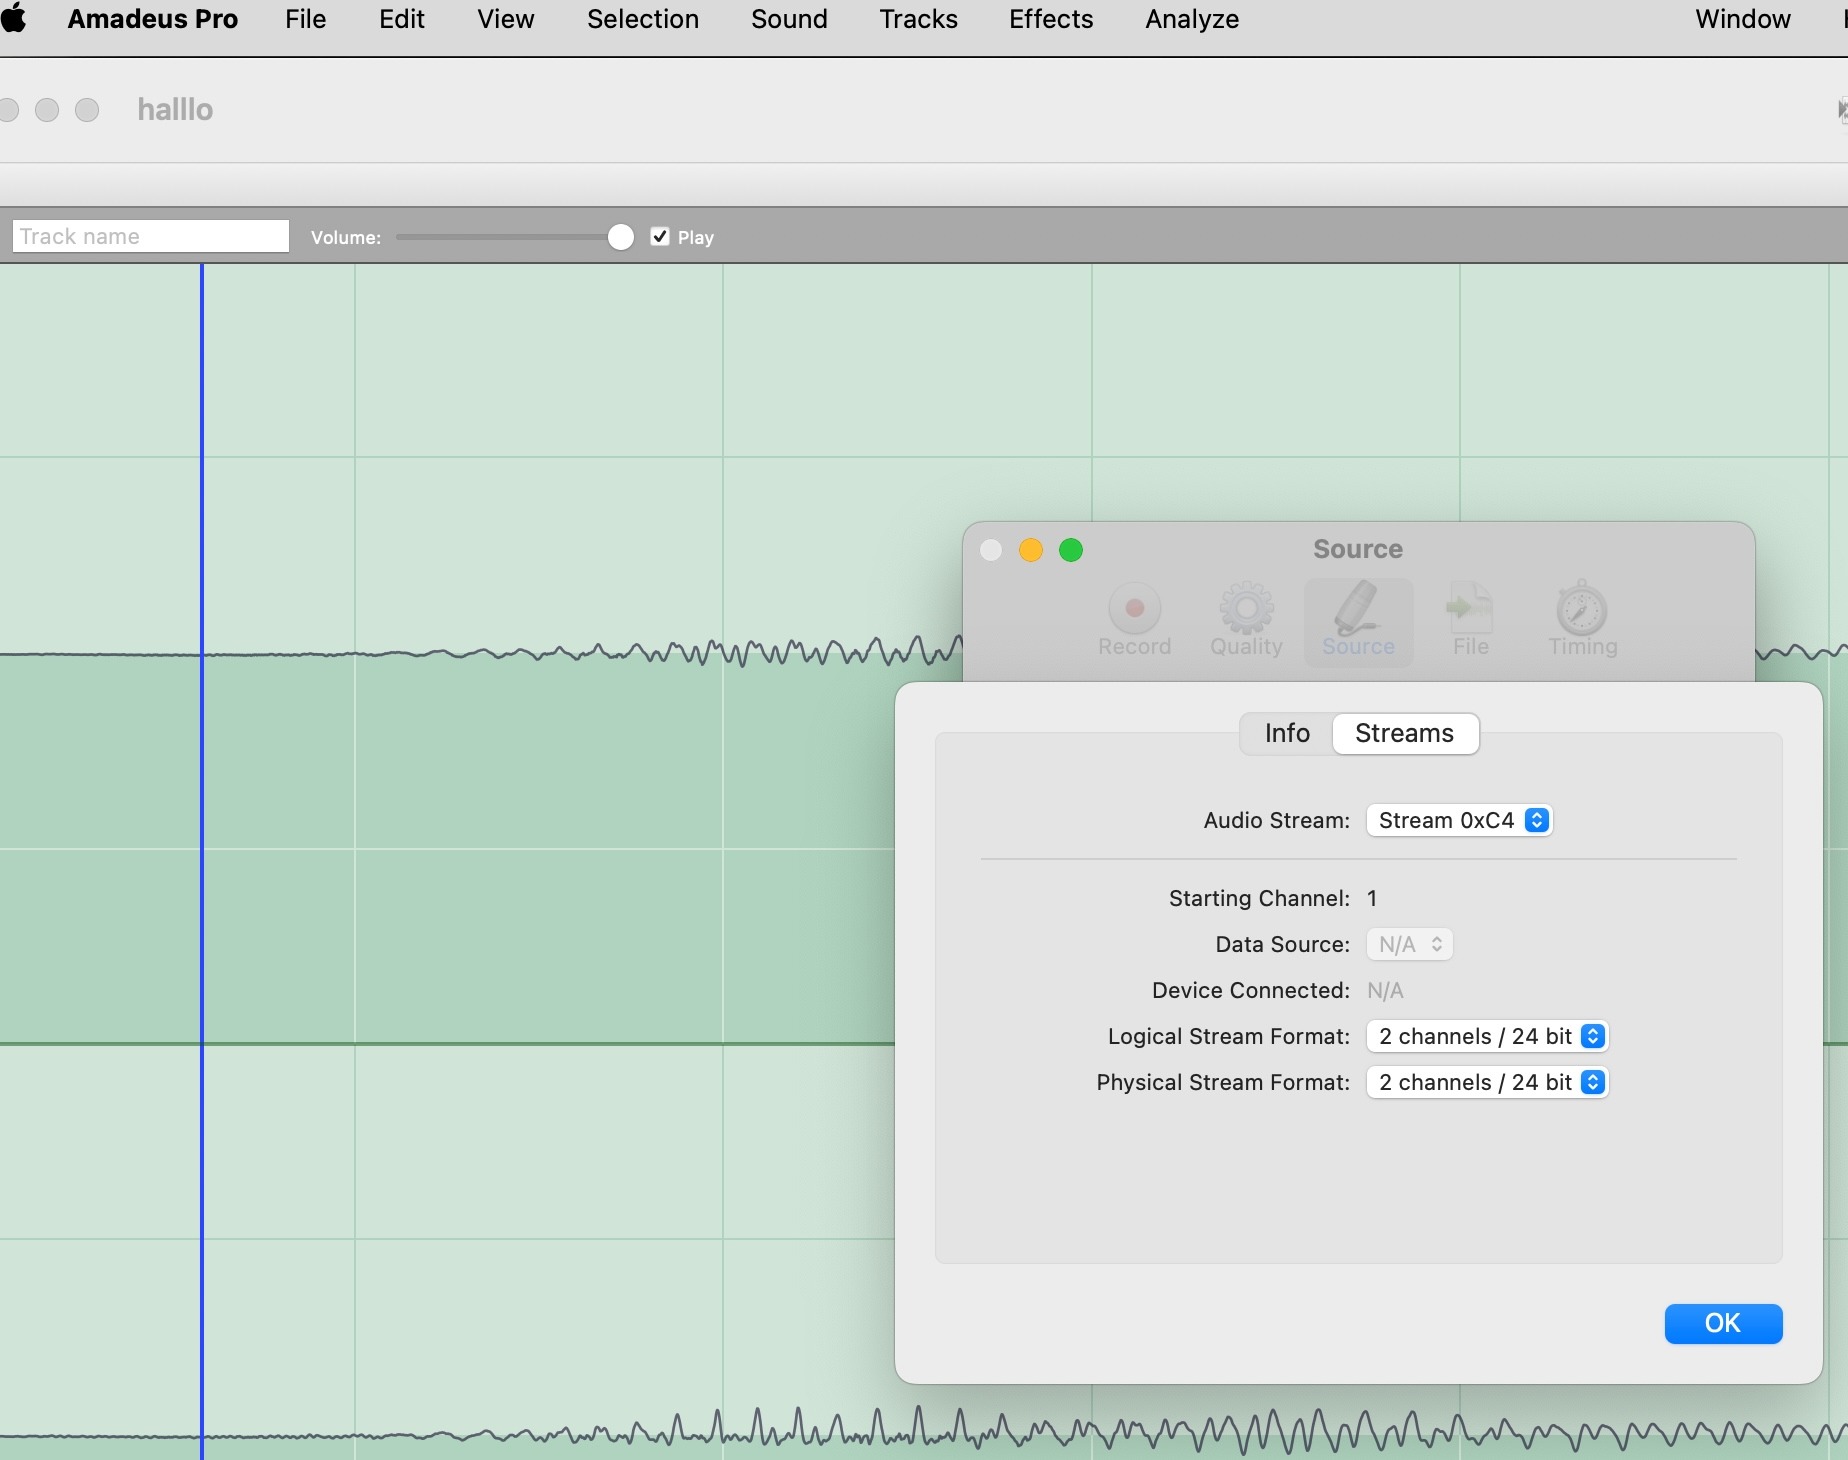Click the Starting Channel value 1
The image size is (1848, 1460).
[x=1372, y=898]
